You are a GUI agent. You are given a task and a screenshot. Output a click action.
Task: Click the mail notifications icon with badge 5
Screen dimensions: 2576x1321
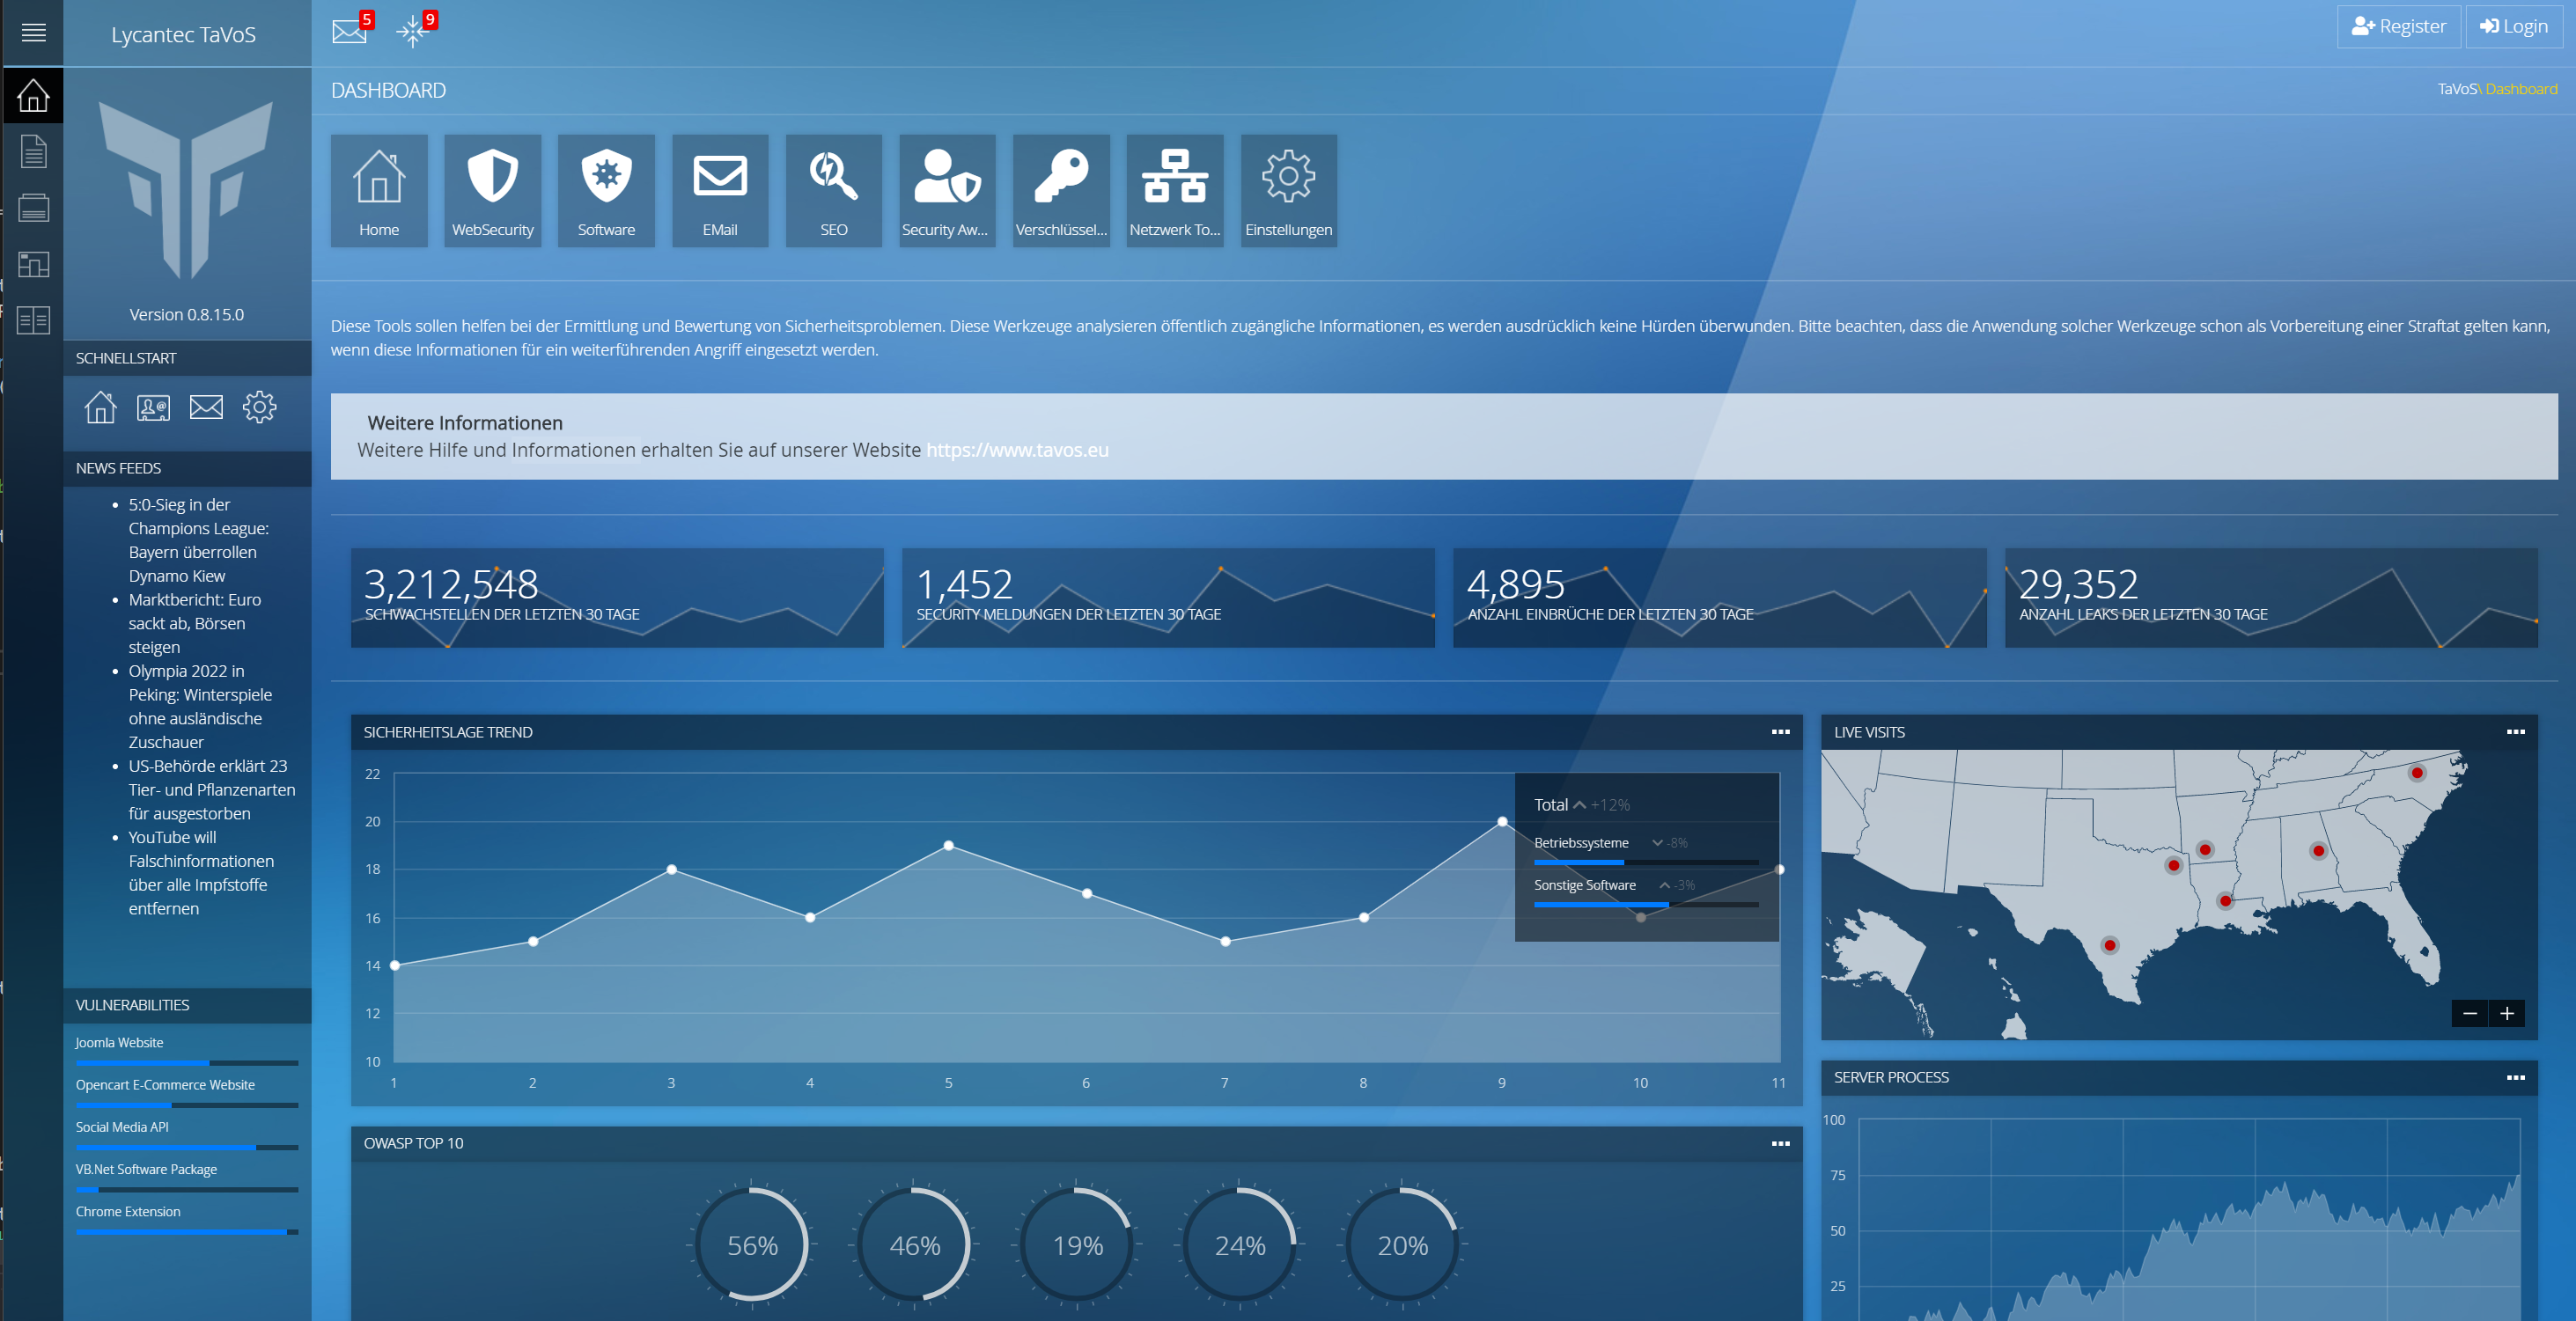click(349, 31)
